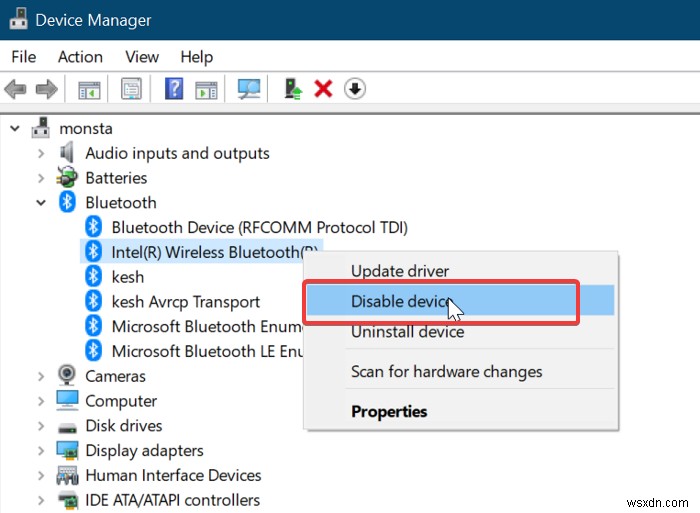This screenshot has height=513, width=700.
Task: Click the Human Interface Devices icon
Action: click(67, 475)
